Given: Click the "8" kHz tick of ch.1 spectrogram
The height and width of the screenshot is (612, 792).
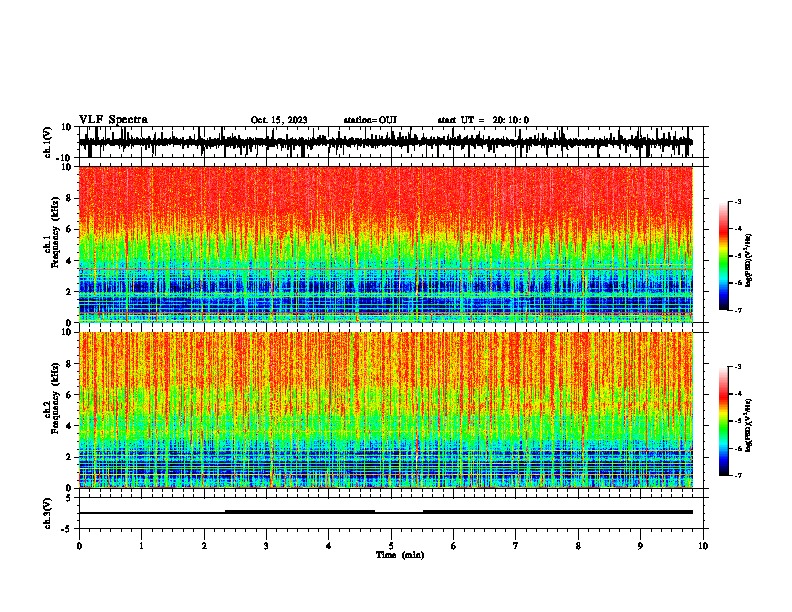Looking at the screenshot, I should [x=69, y=198].
